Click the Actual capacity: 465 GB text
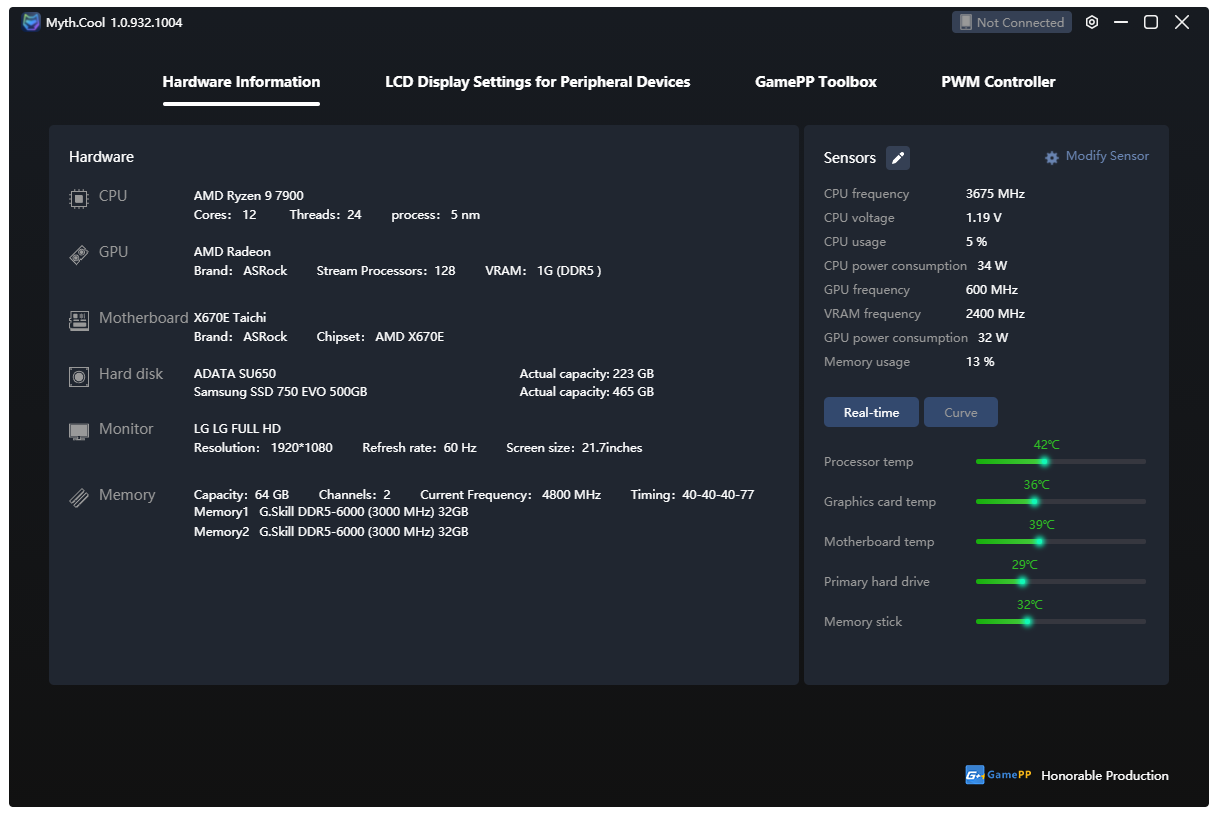Viewport: 1216px width, 813px height. [x=587, y=392]
